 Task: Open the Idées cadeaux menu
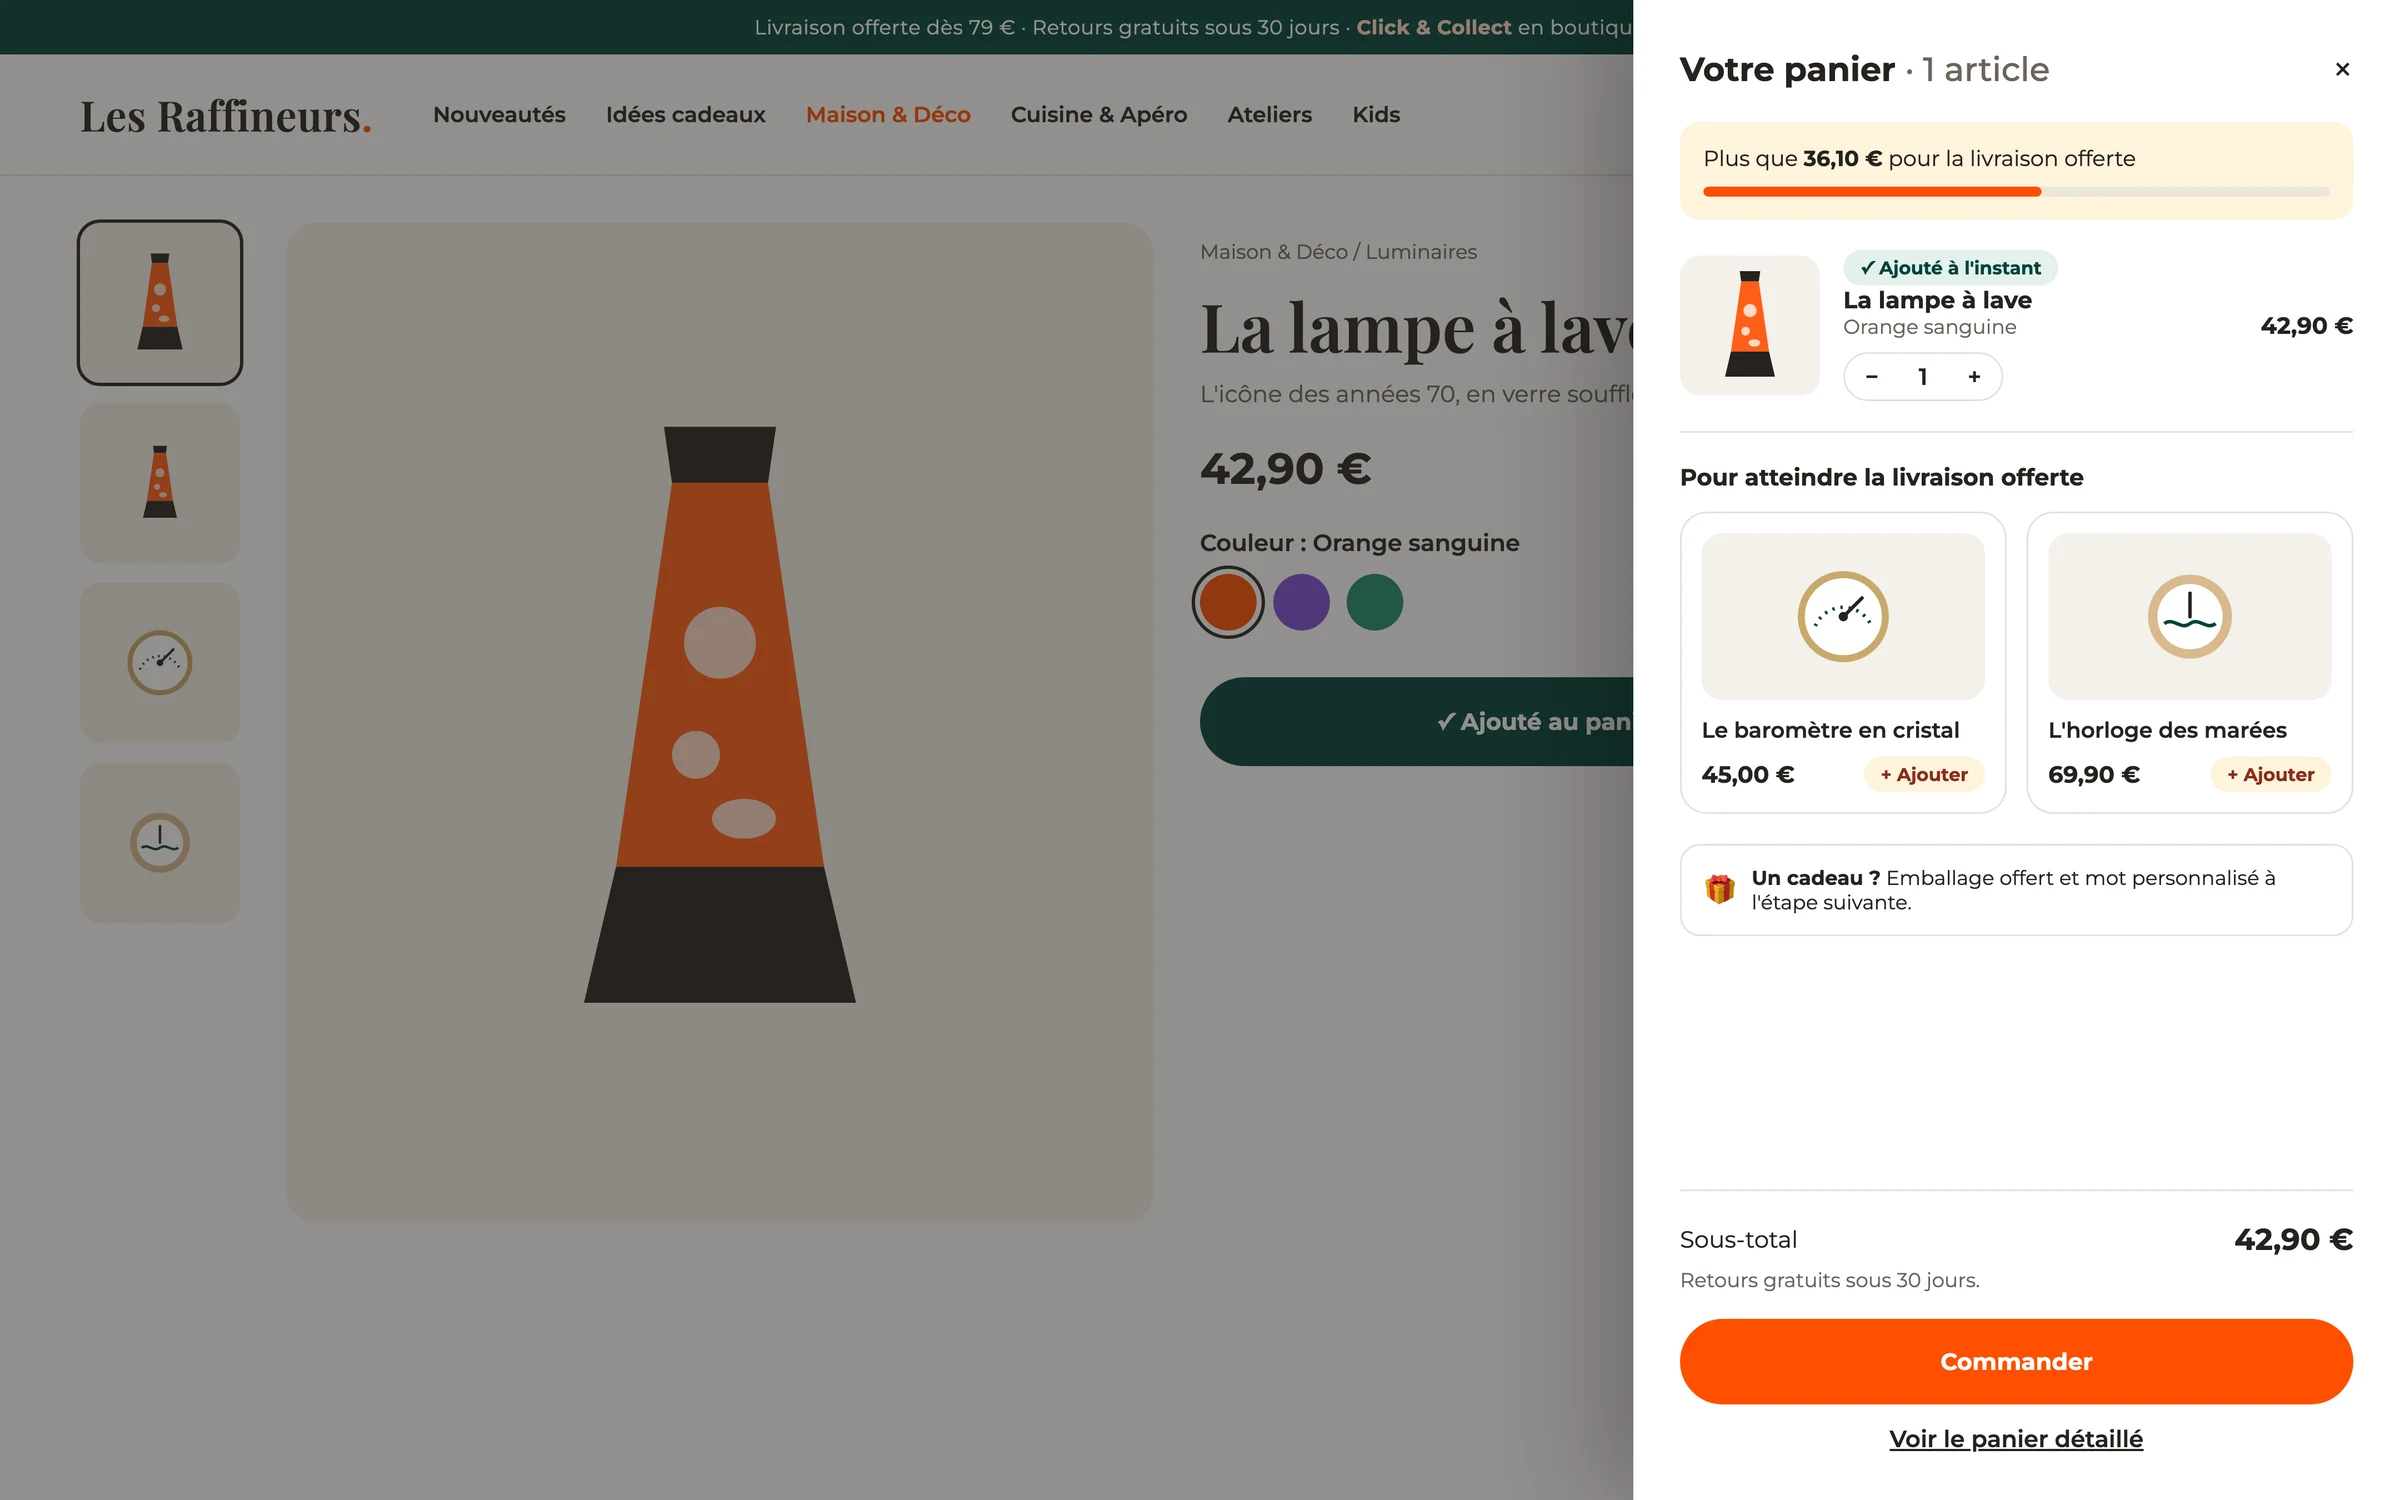tap(685, 115)
